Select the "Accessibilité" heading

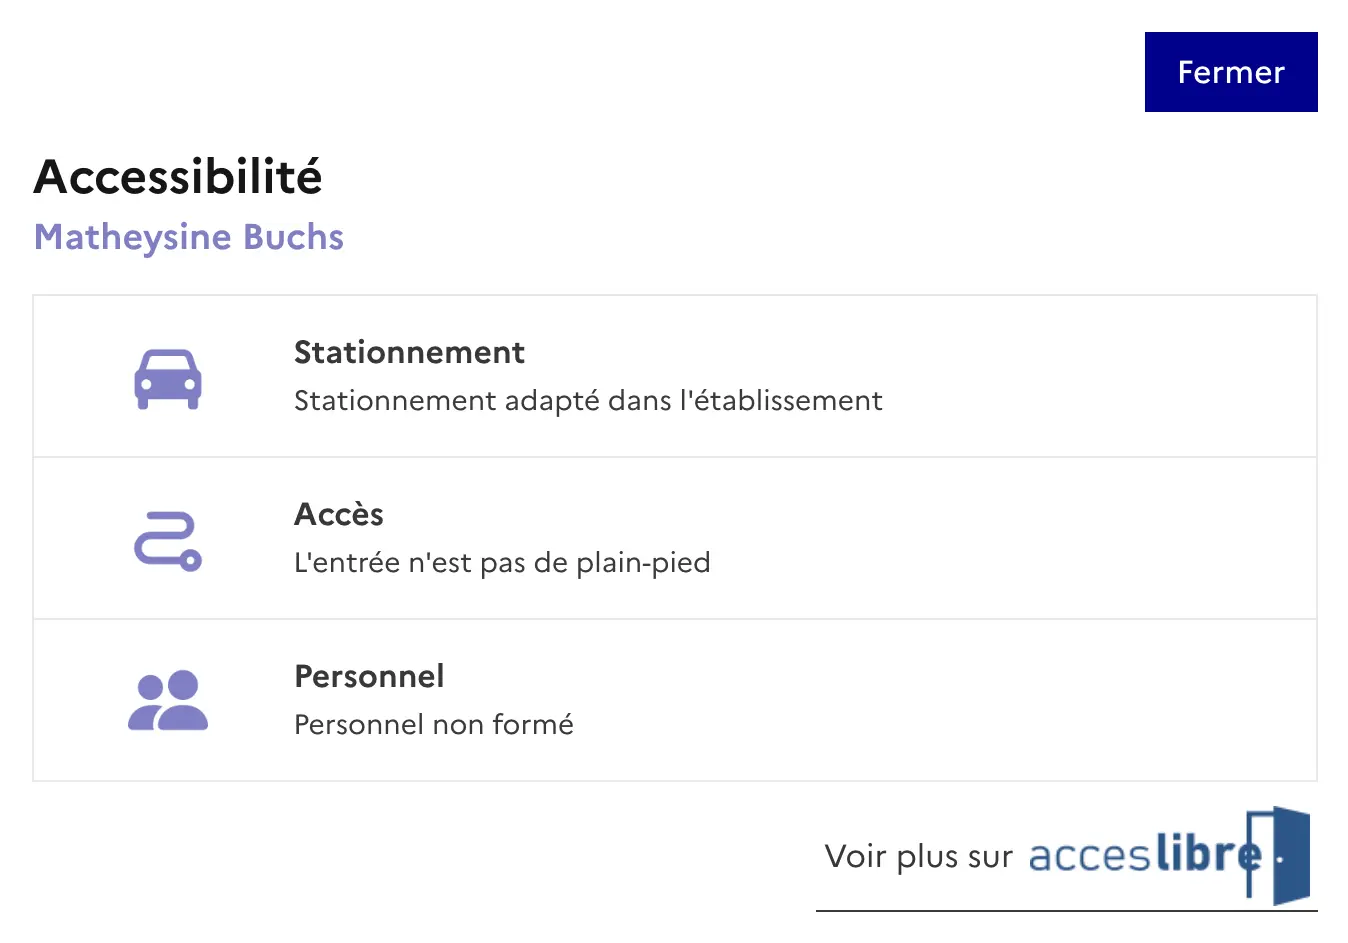pyautogui.click(x=178, y=177)
